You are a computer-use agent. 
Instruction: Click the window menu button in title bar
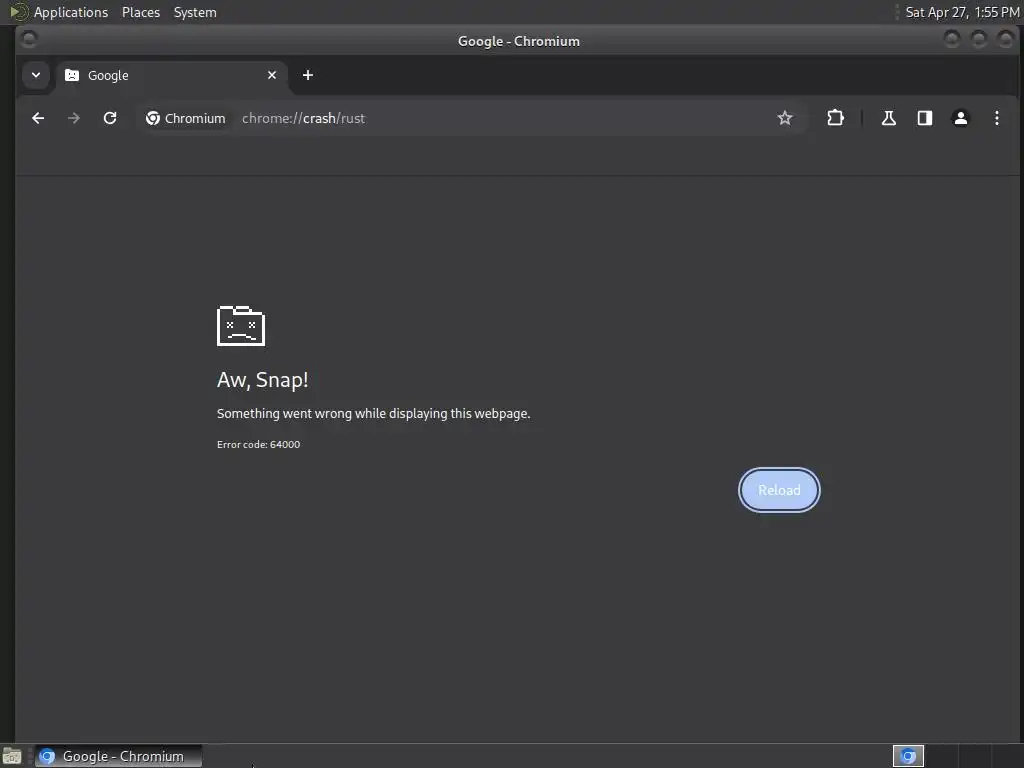(x=29, y=40)
